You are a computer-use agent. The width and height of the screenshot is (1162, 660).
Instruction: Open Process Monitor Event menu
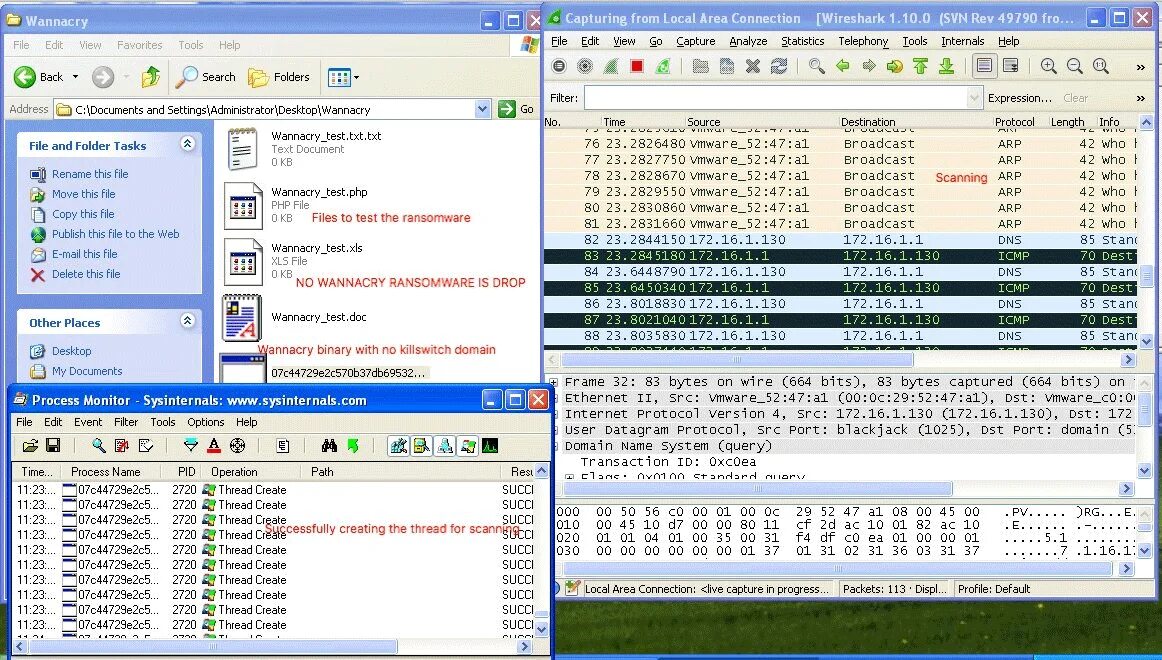coord(87,422)
